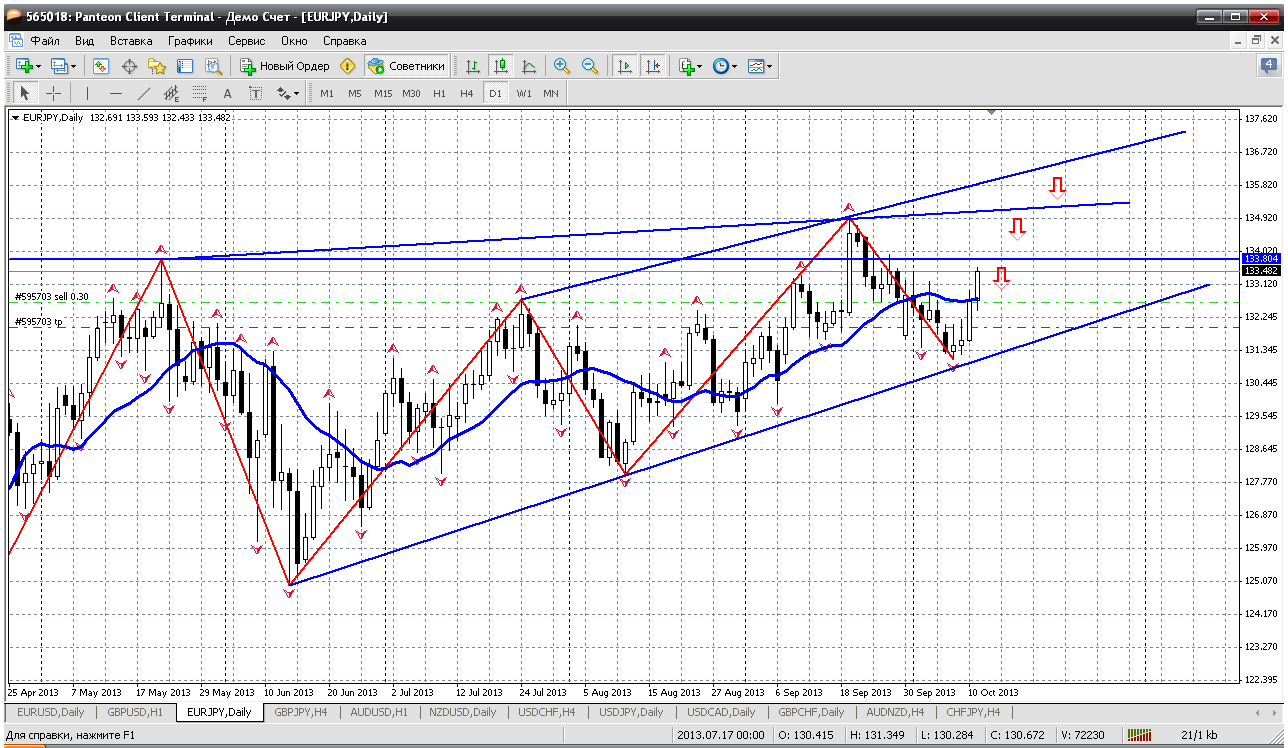Set timeframe to M15
1288x748 pixels.
tap(383, 93)
